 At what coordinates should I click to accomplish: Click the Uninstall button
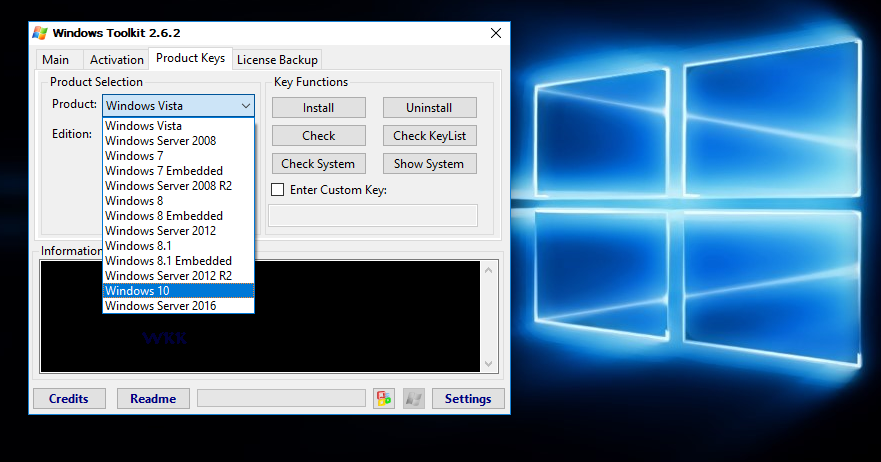[429, 107]
